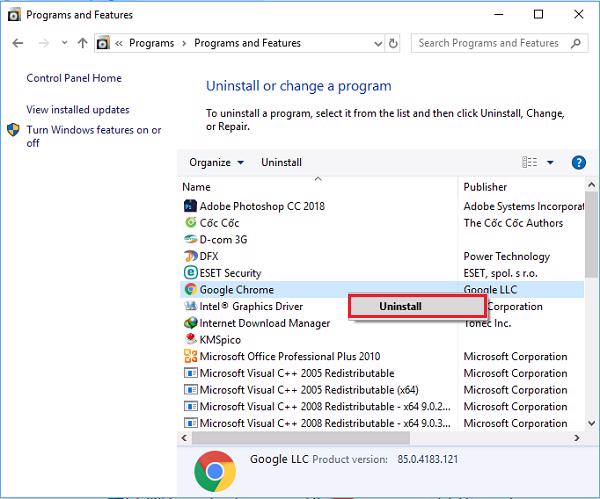Select Internet Download Manager icon
The height and width of the screenshot is (499, 600).
click(190, 323)
